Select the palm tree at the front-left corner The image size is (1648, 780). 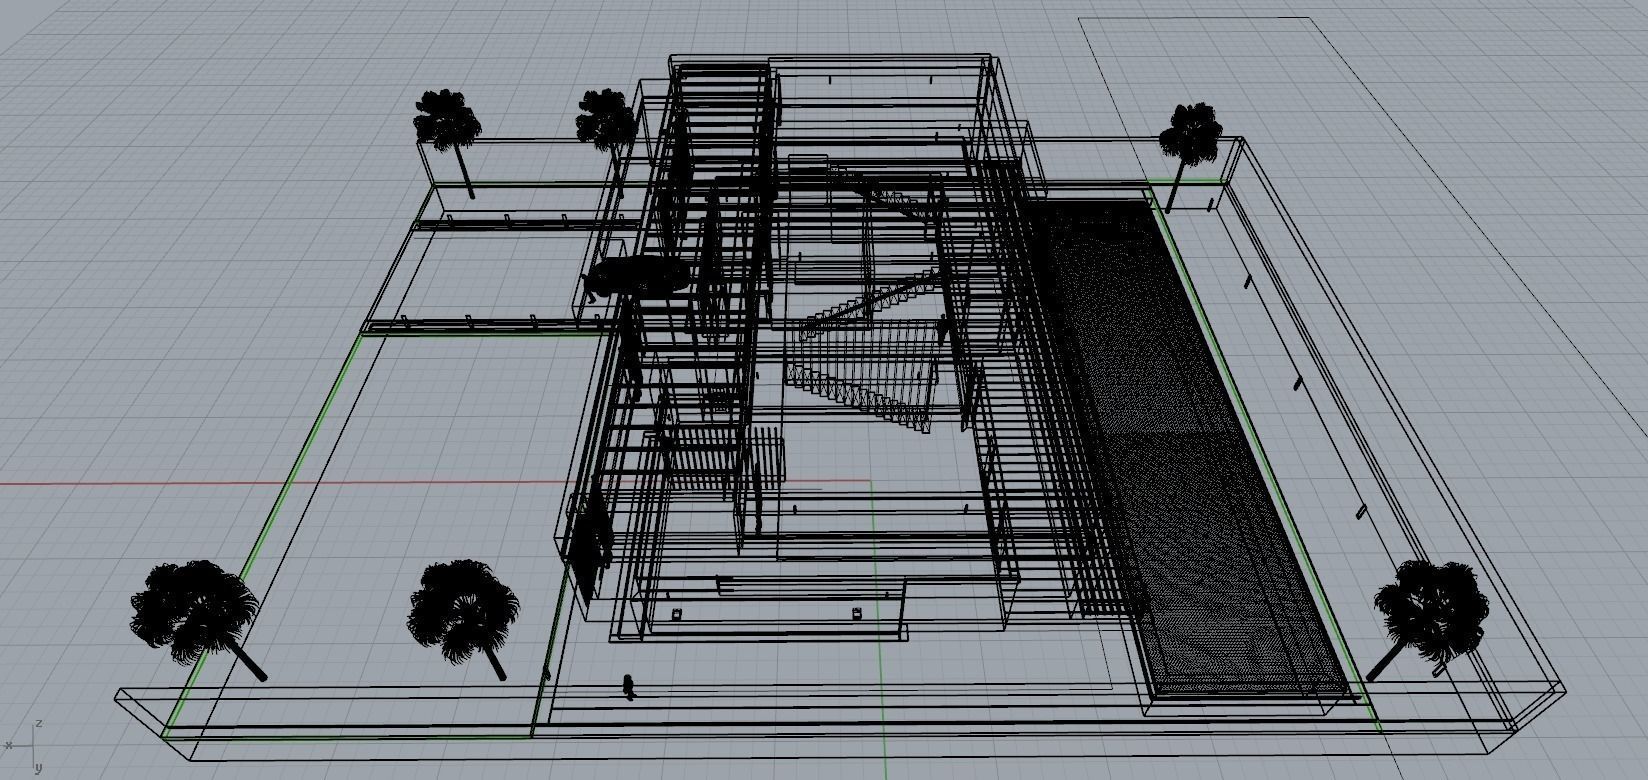[x=197, y=620]
